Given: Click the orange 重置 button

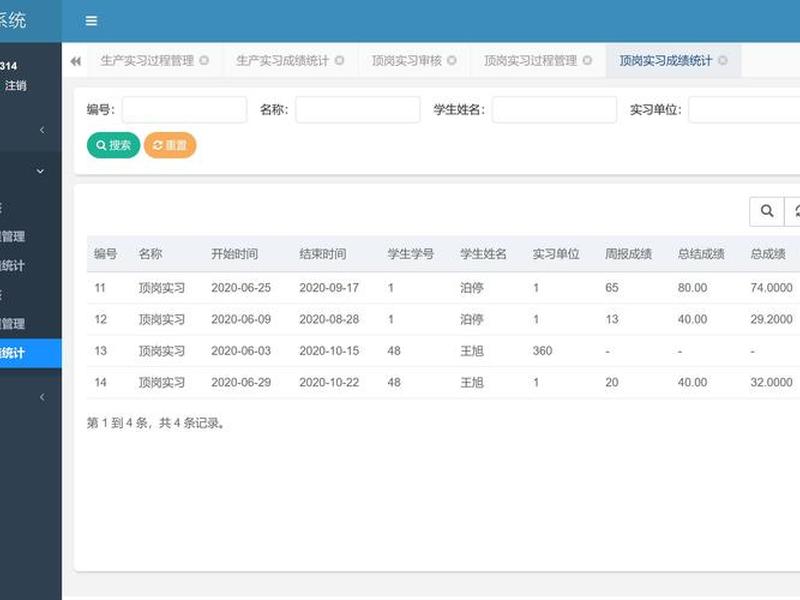Looking at the screenshot, I should pyautogui.click(x=170, y=145).
